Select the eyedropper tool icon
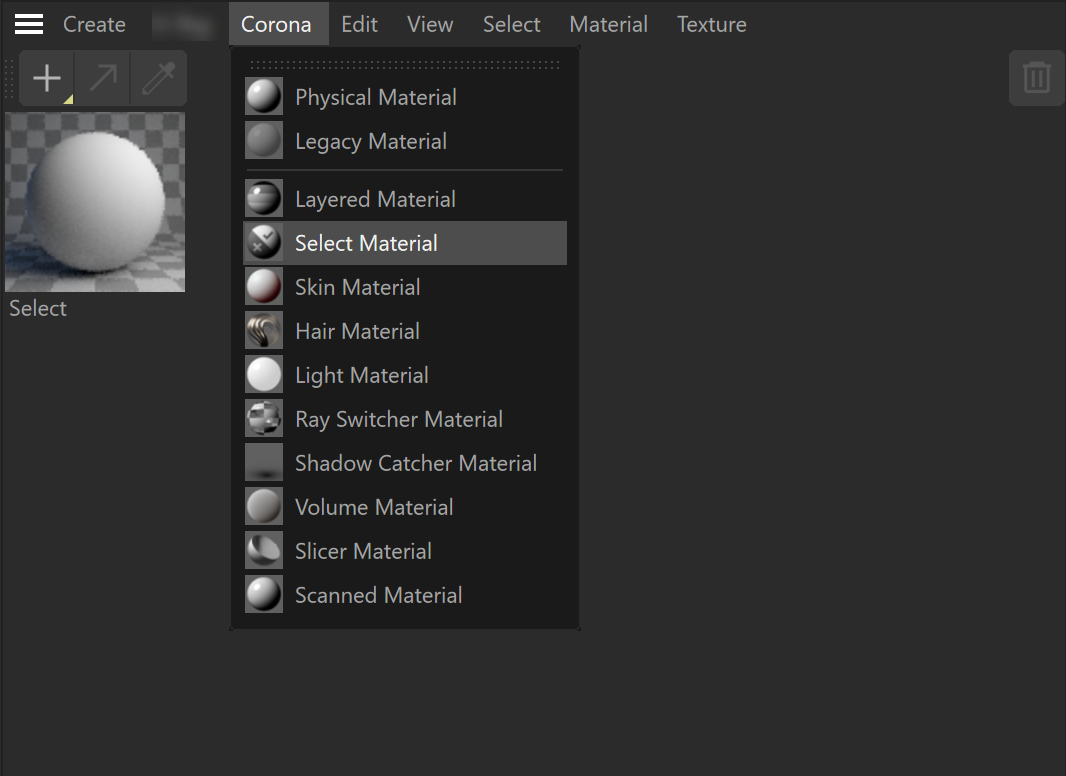 [158, 78]
